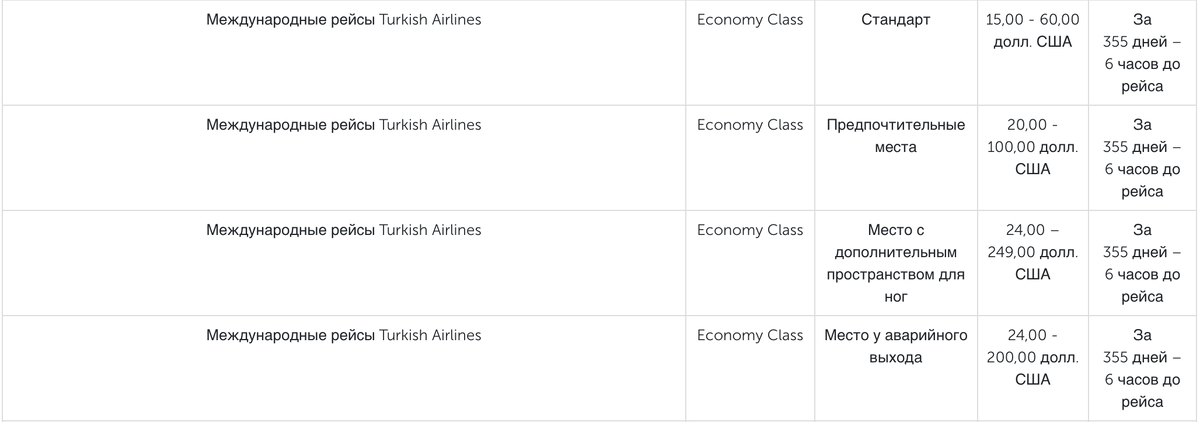Screen dimensions: 1200x422
Task: Click 'Международные рейсы Turkish Airlines' in emergency exit row
Action: 343,335
